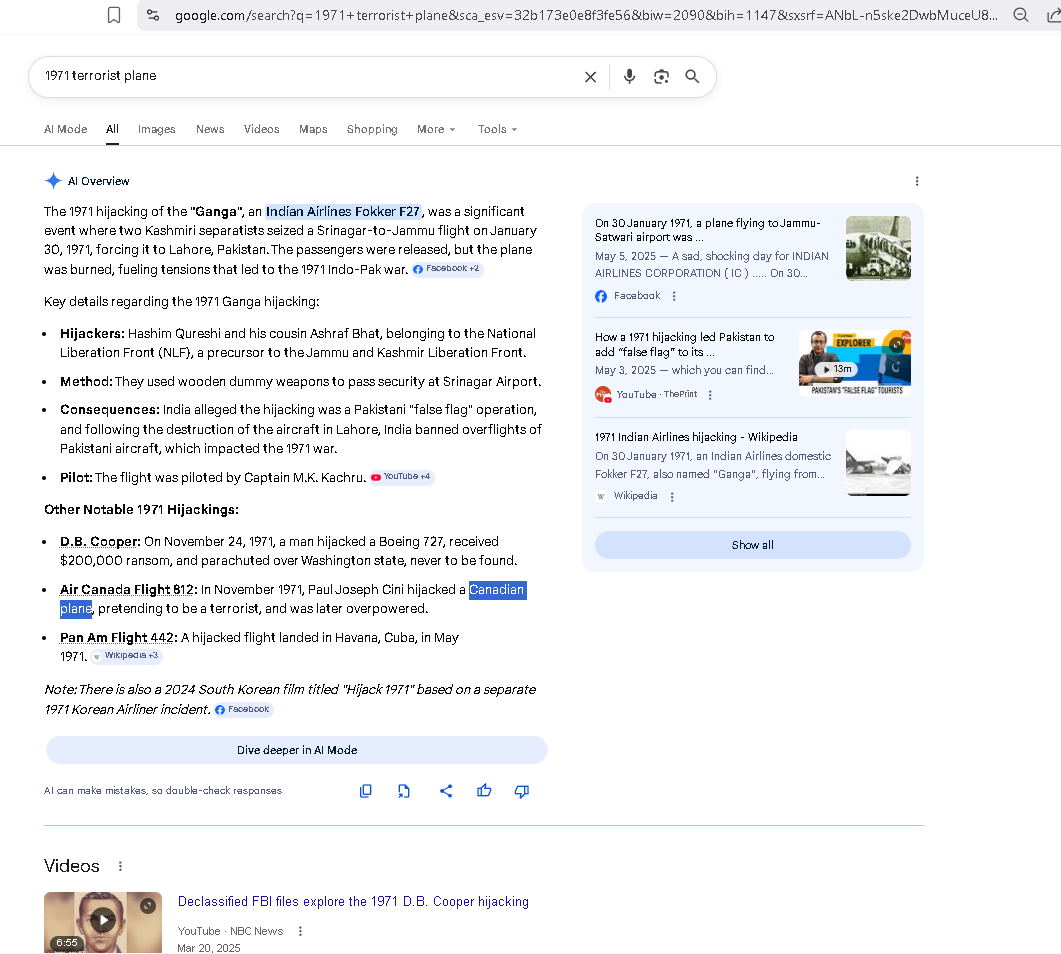The height and width of the screenshot is (954, 1061).
Task: Give thumbs up to AI Overview
Action: tap(484, 791)
